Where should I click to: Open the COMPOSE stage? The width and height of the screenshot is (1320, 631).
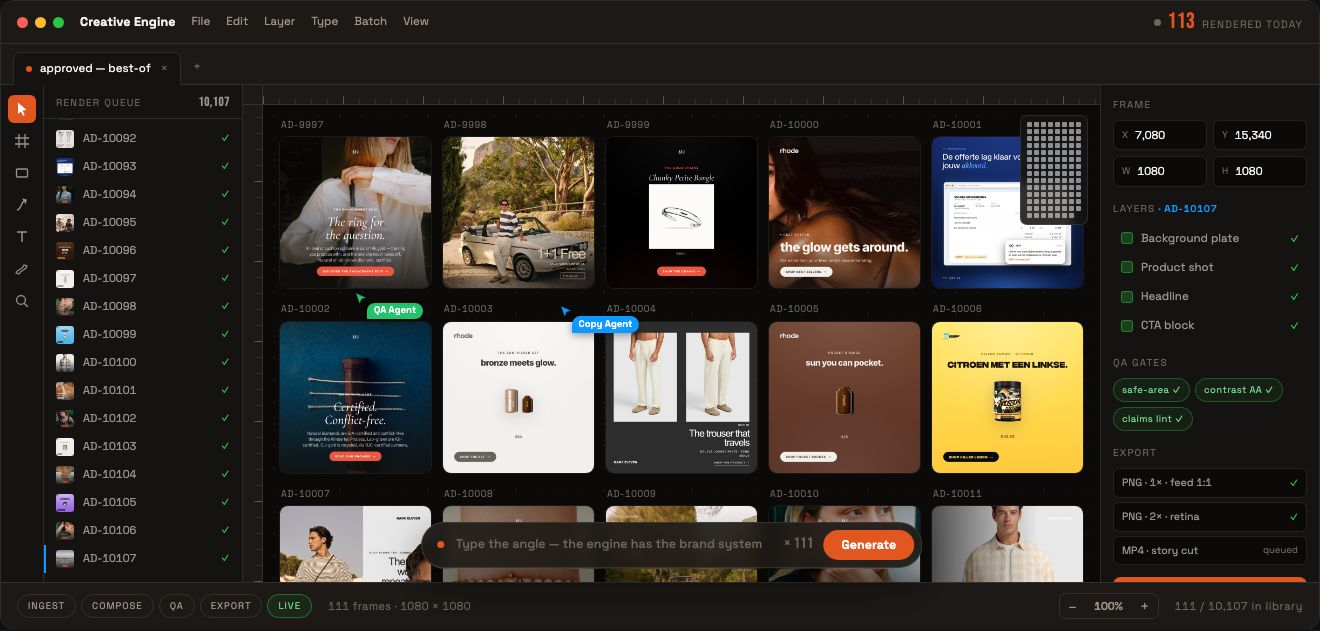117,606
